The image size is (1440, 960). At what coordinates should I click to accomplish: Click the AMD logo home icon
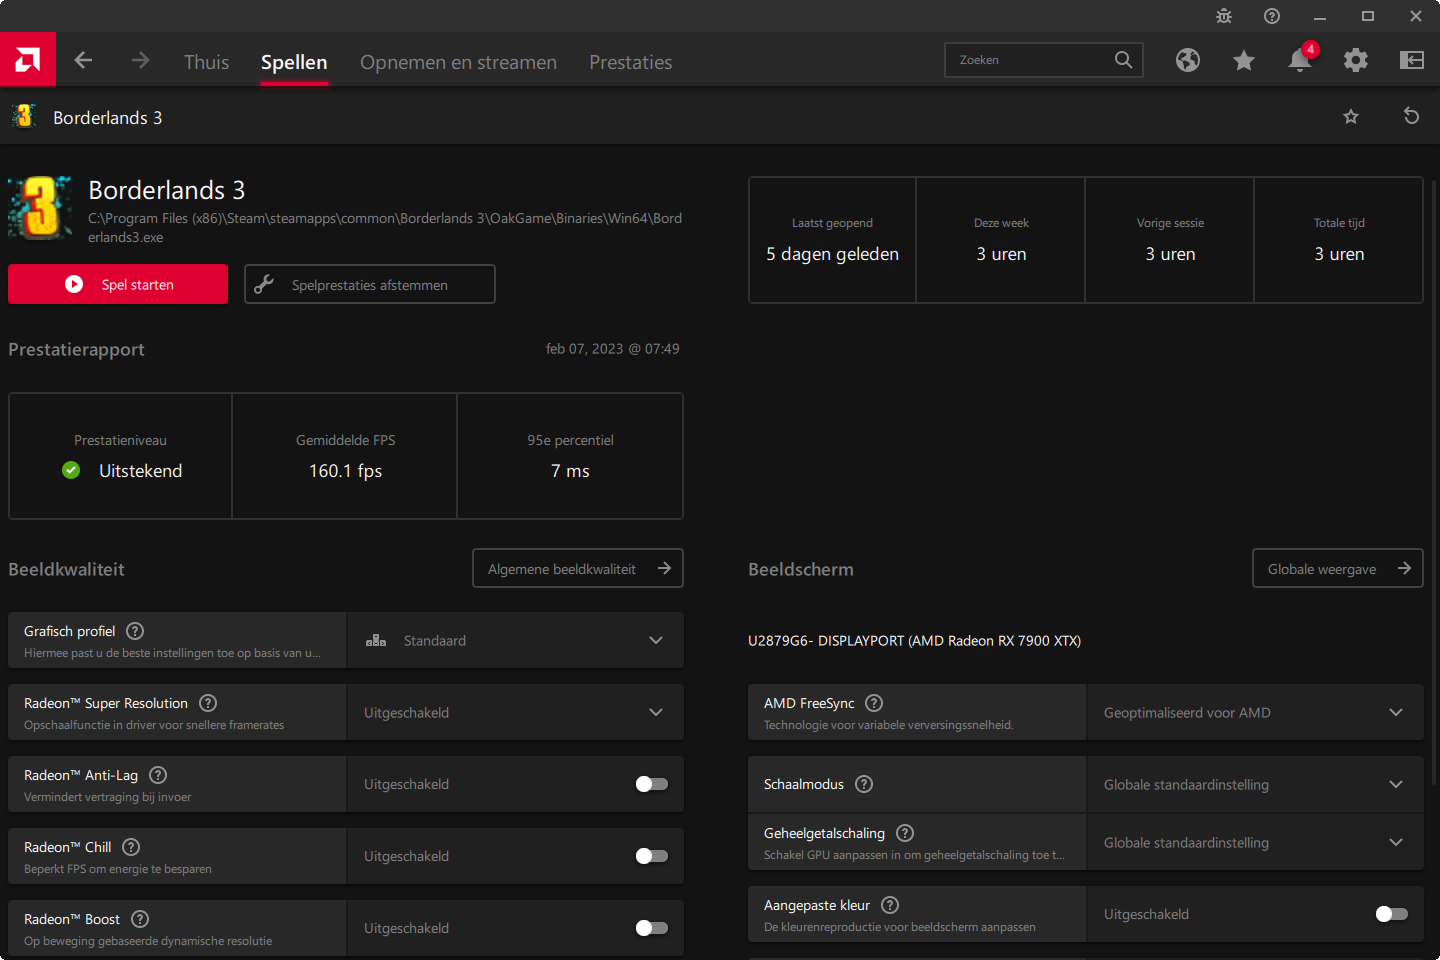click(28, 60)
